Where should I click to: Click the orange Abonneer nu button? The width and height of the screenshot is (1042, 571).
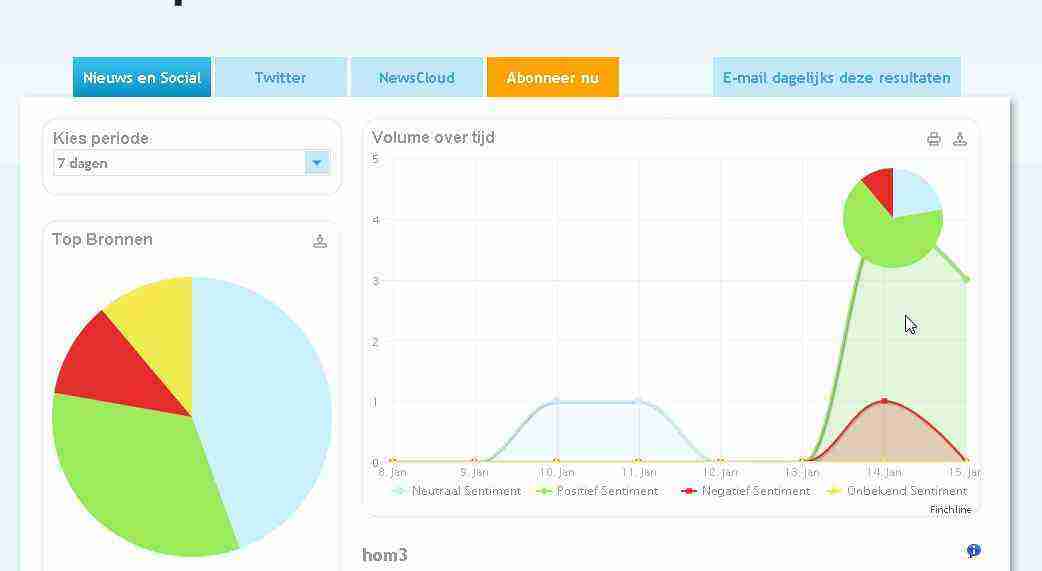(x=552, y=78)
